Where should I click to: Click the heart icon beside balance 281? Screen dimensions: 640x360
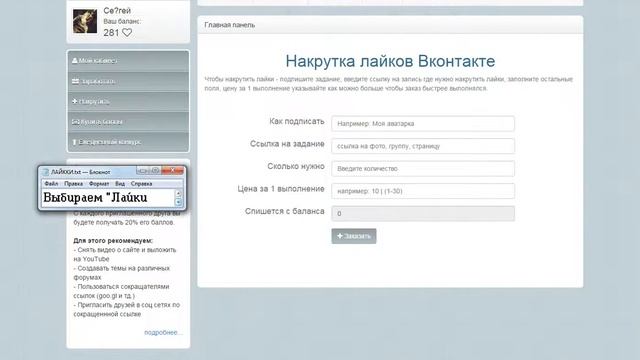127,33
